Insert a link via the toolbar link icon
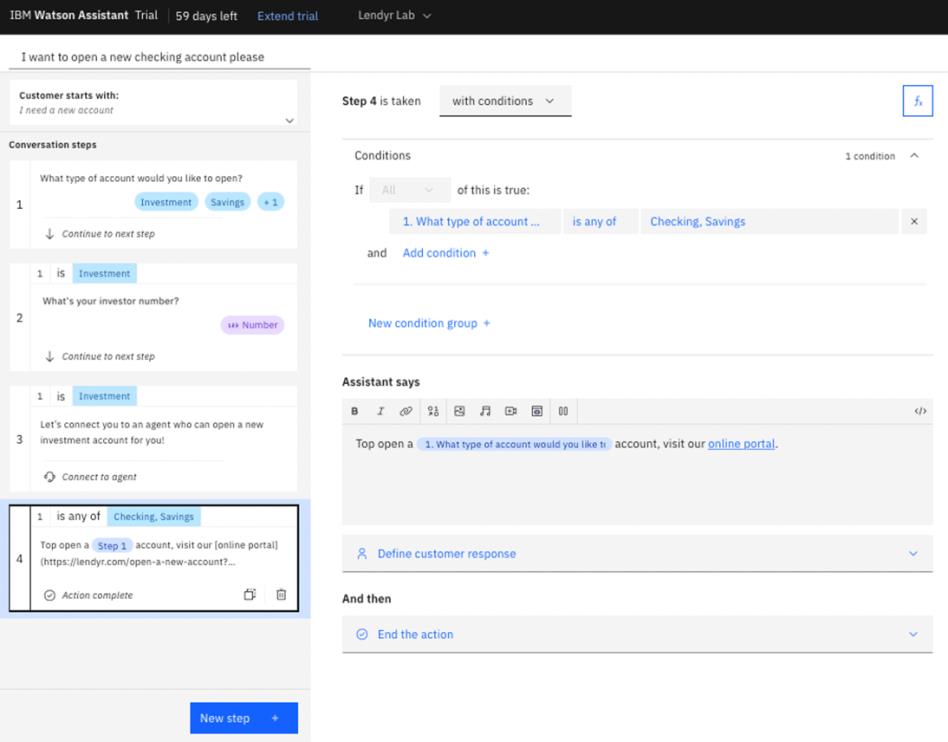The image size is (948, 742). pos(406,411)
